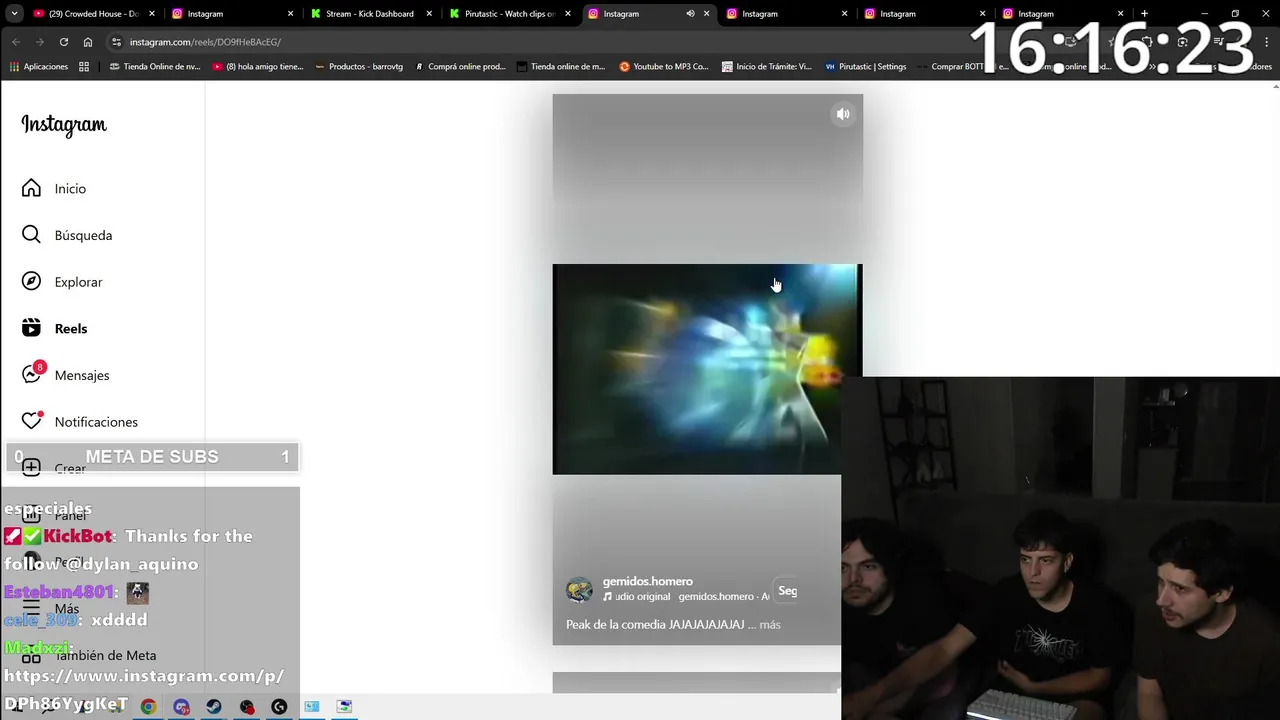
Task: Open Tienda online de m... bookmark
Action: click(x=561, y=67)
